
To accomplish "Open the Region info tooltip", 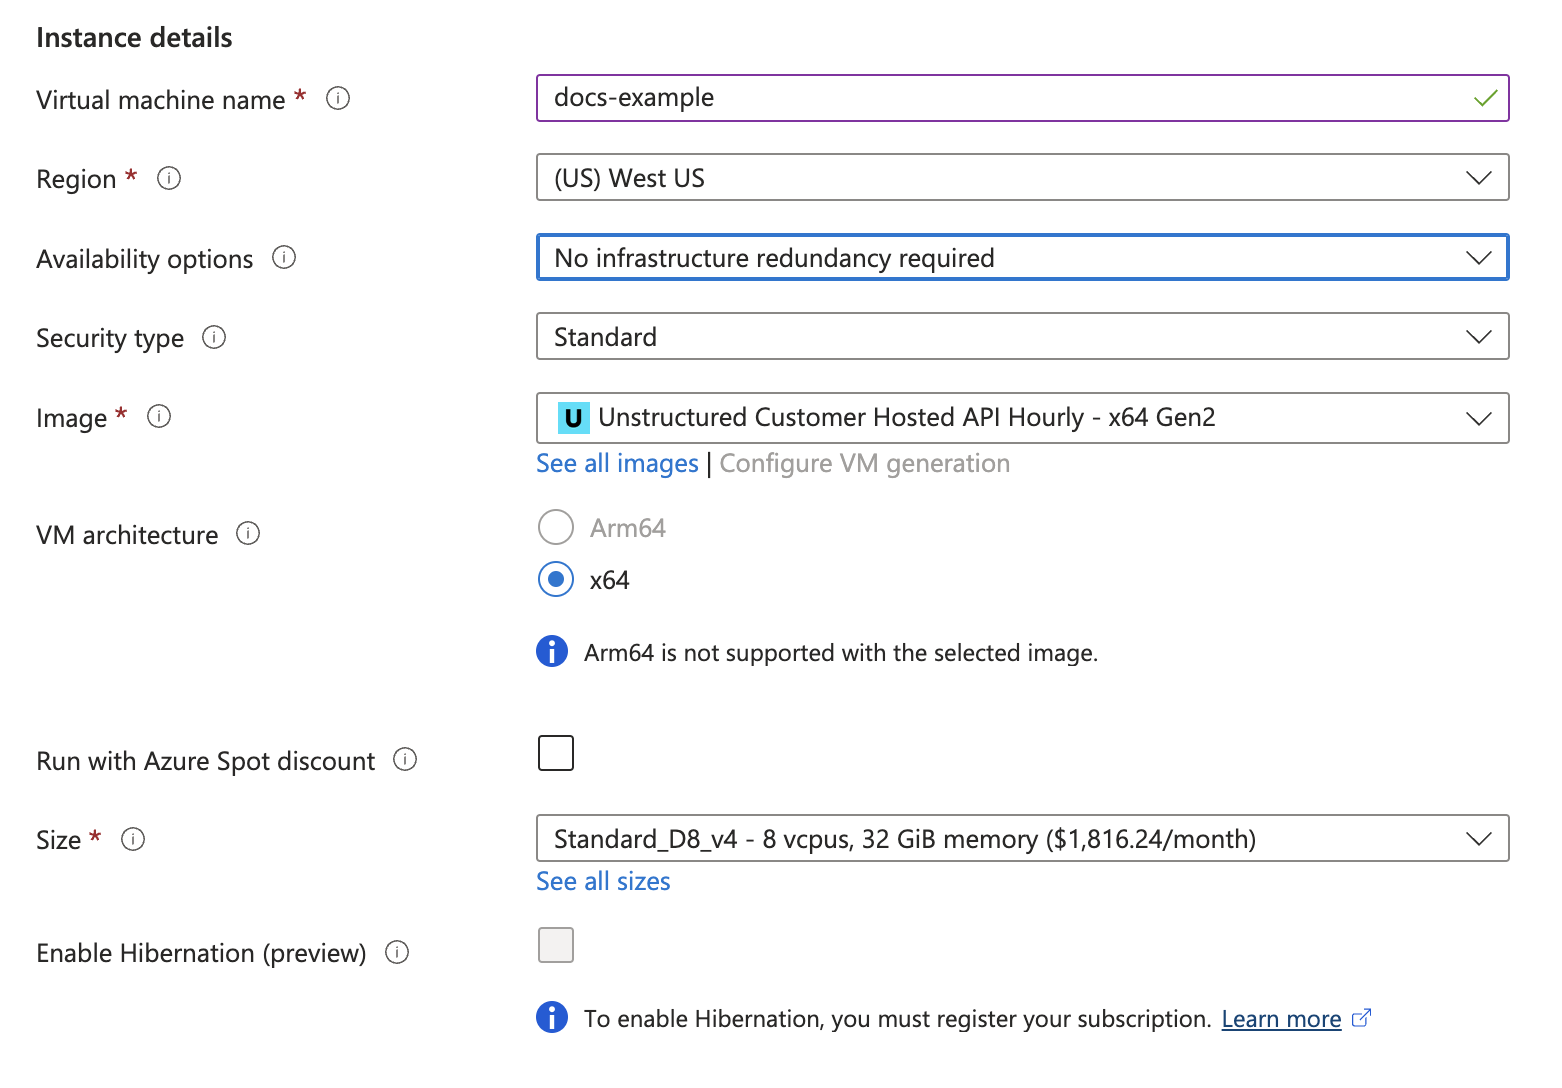I will click(169, 179).
